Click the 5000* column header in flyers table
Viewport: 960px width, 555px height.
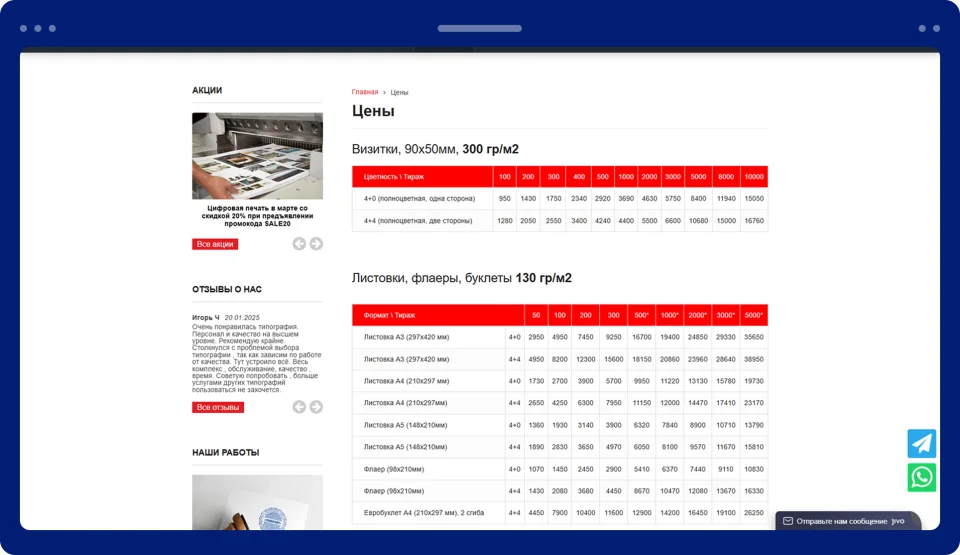754,315
